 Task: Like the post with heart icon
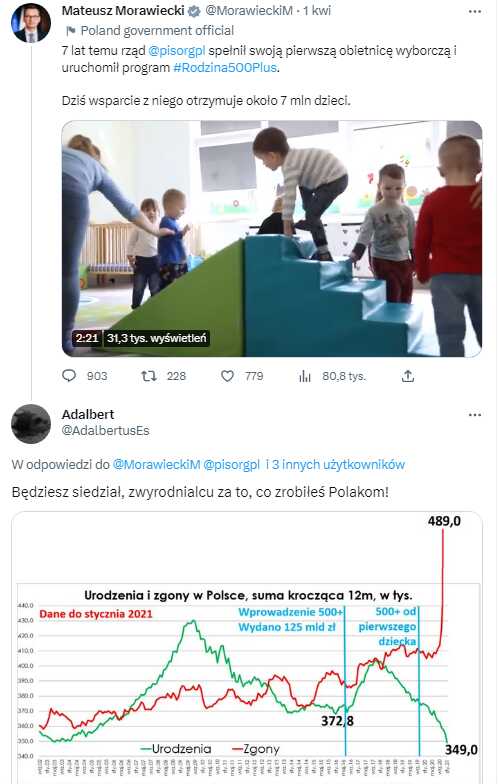pyautogui.click(x=228, y=376)
